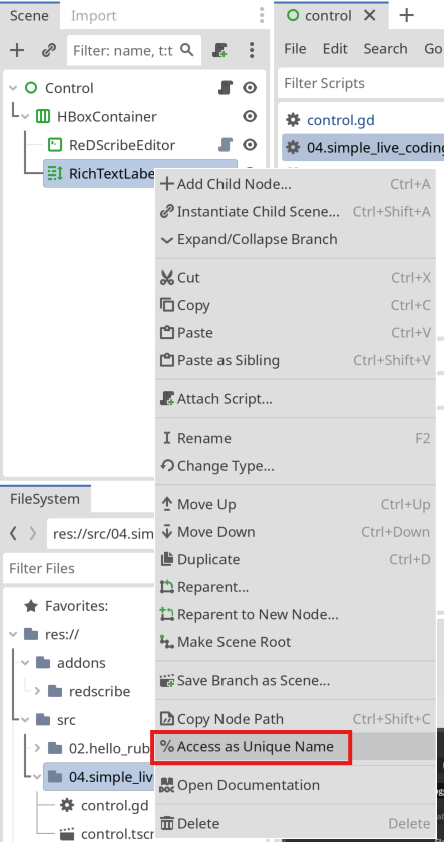The height and width of the screenshot is (842, 444).
Task: Toggle the ReDScribeEditor eye icon
Action: (250, 144)
